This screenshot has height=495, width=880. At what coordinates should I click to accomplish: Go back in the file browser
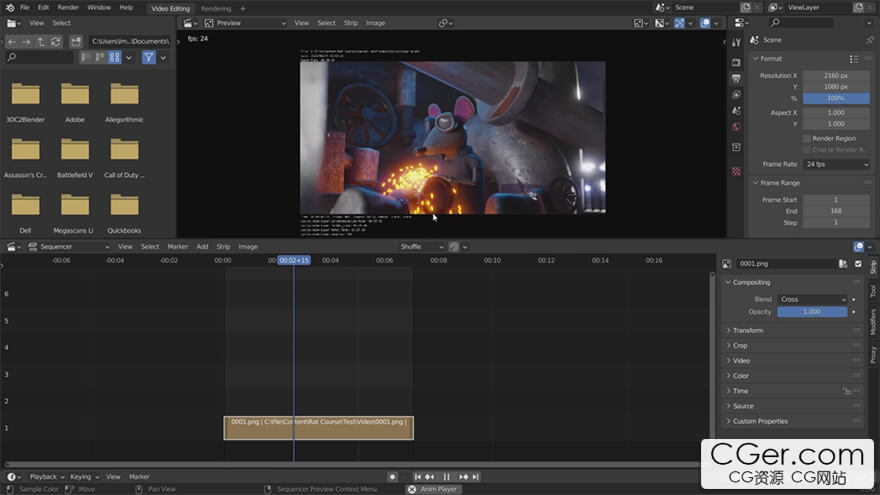pos(12,42)
